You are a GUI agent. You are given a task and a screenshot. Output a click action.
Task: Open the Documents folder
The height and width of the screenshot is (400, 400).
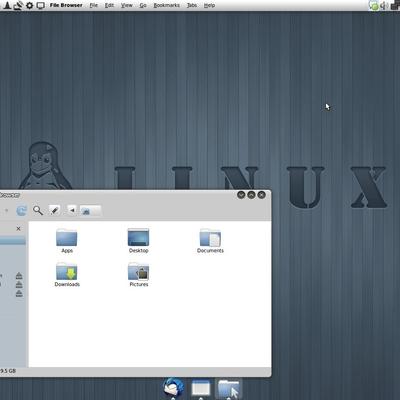click(210, 241)
